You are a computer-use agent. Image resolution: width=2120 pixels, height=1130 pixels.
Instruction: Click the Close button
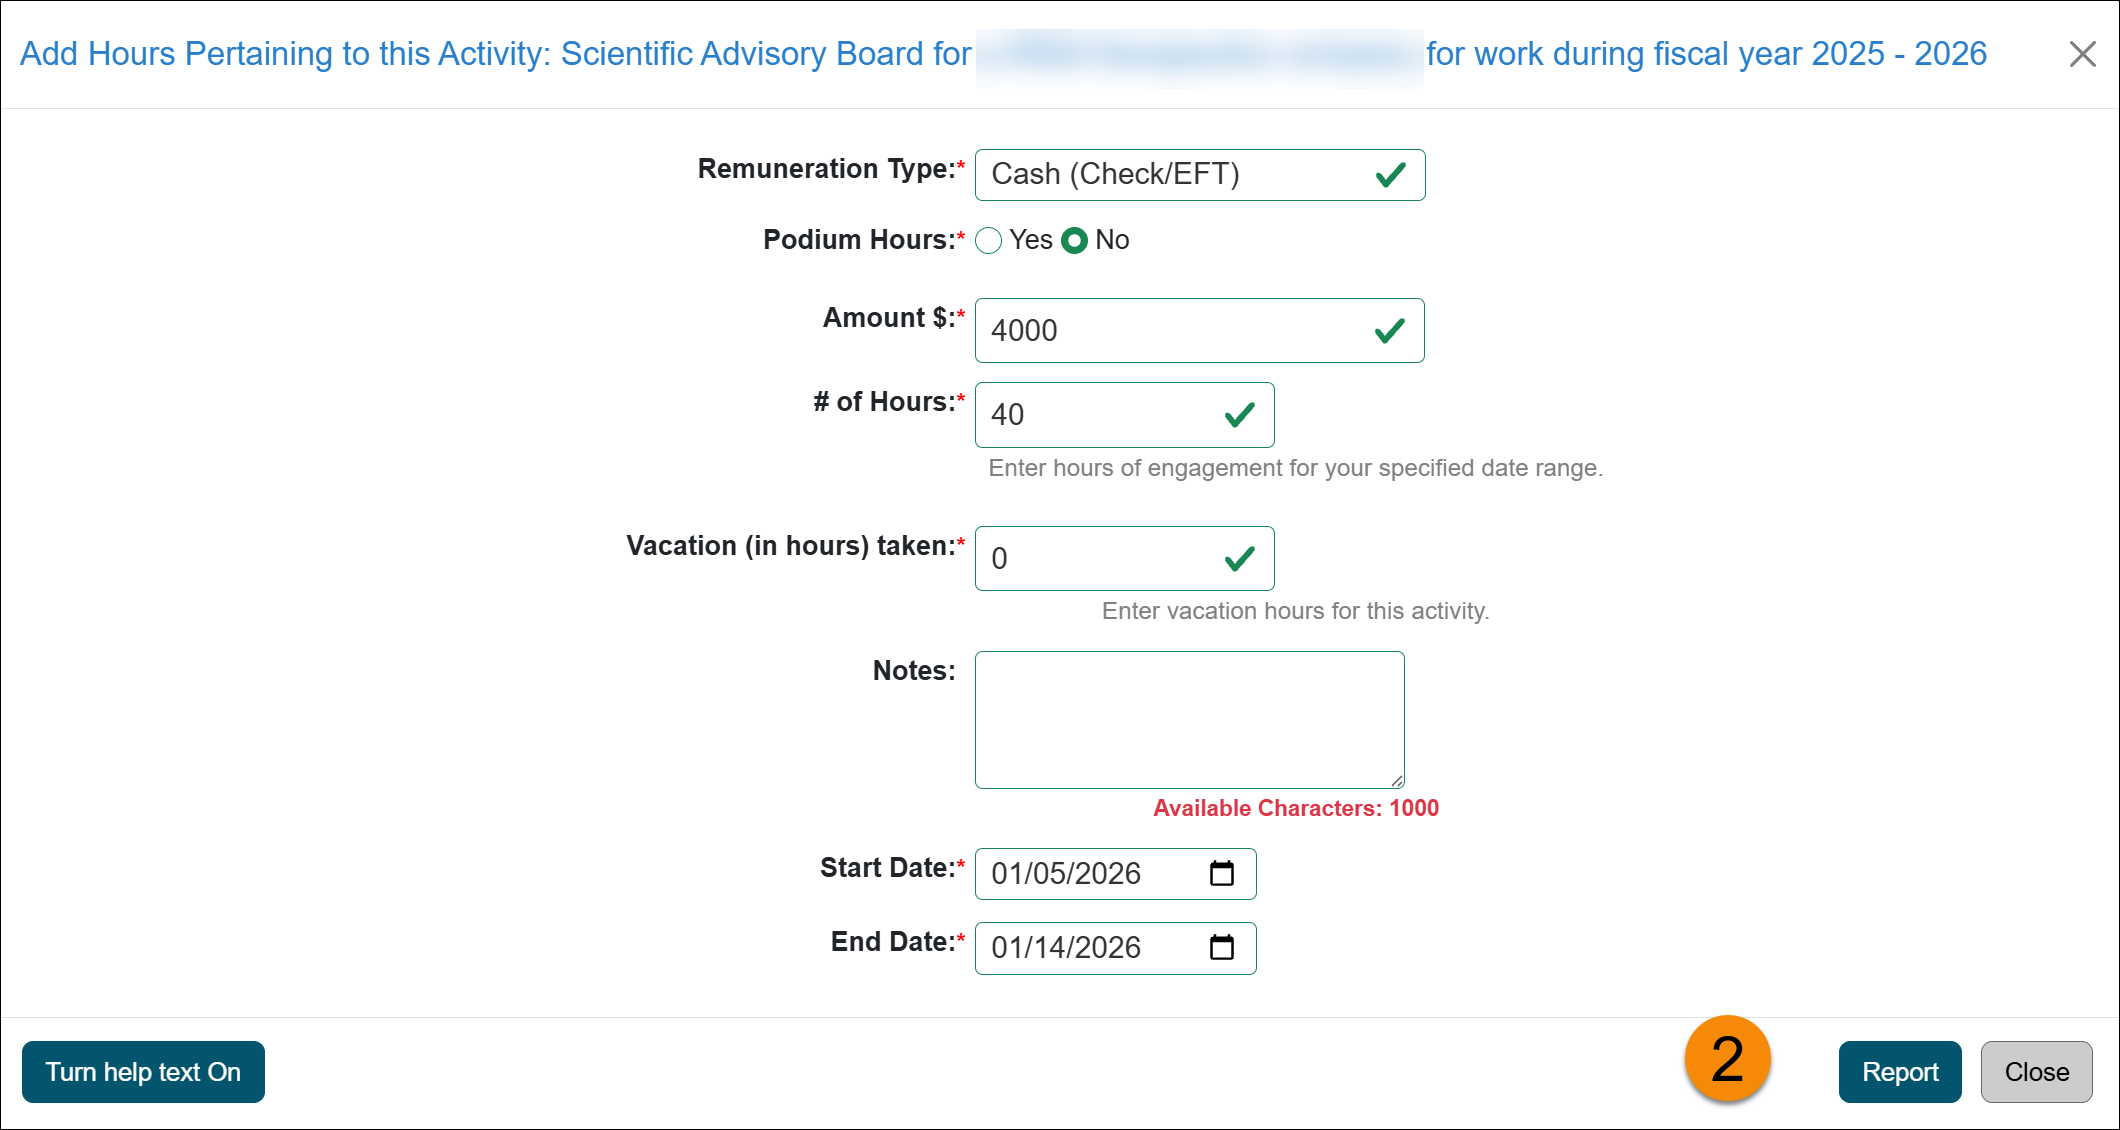(x=2036, y=1071)
